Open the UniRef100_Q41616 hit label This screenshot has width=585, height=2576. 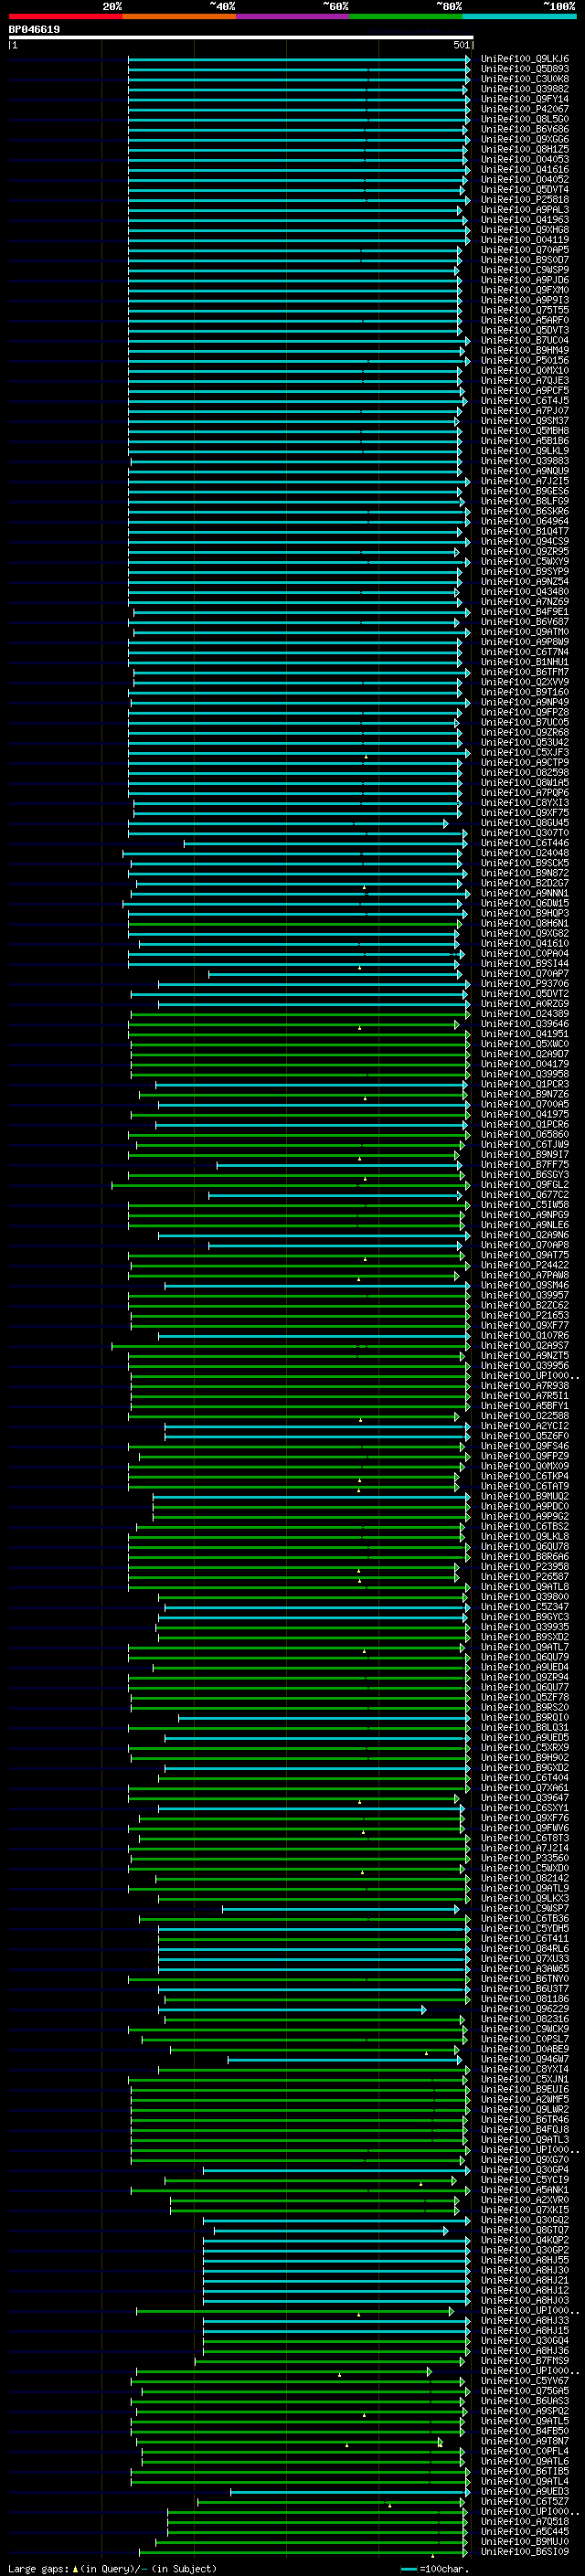click(525, 170)
